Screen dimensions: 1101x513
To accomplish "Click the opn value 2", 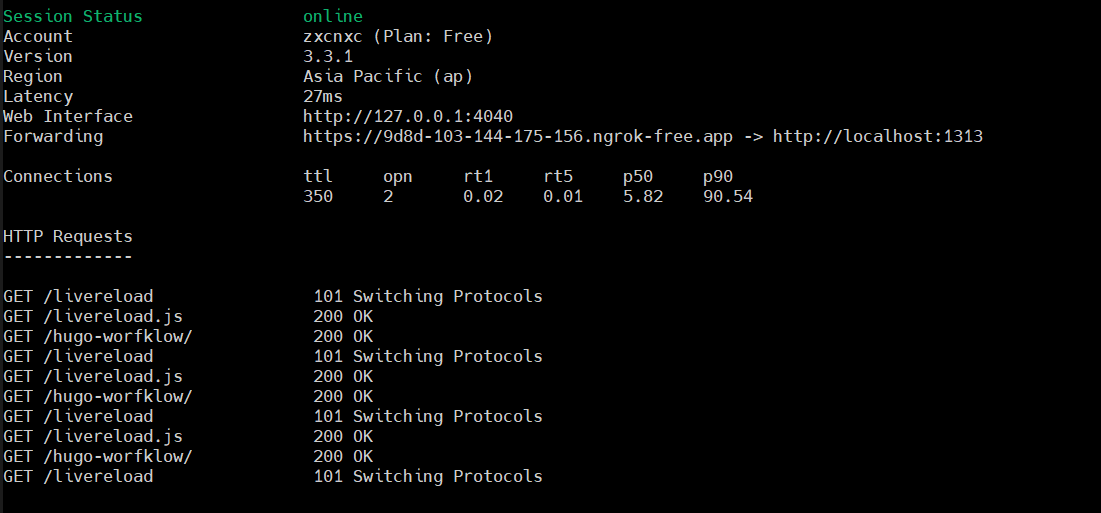I will click(x=388, y=196).
